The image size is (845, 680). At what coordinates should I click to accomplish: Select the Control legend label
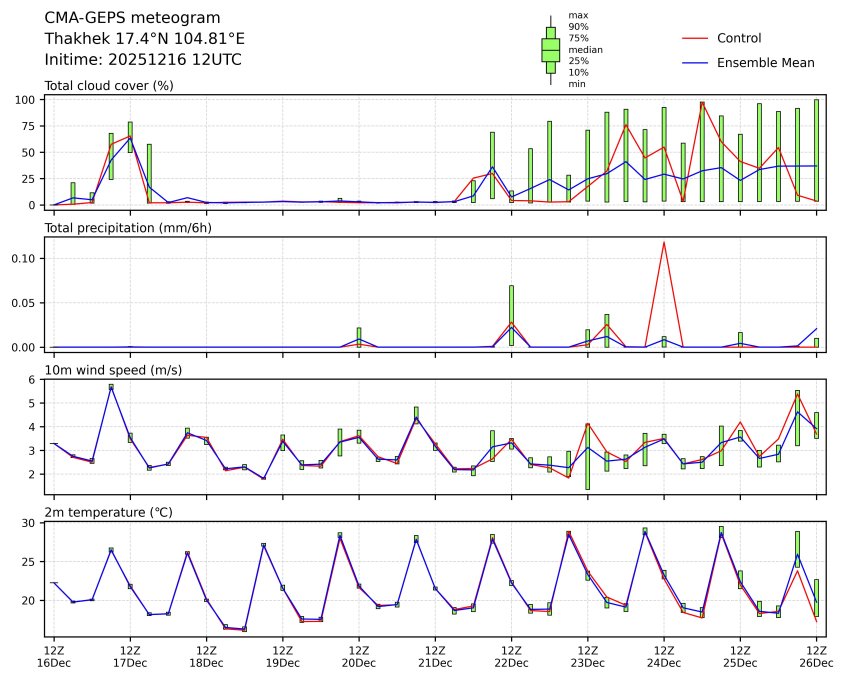point(739,38)
